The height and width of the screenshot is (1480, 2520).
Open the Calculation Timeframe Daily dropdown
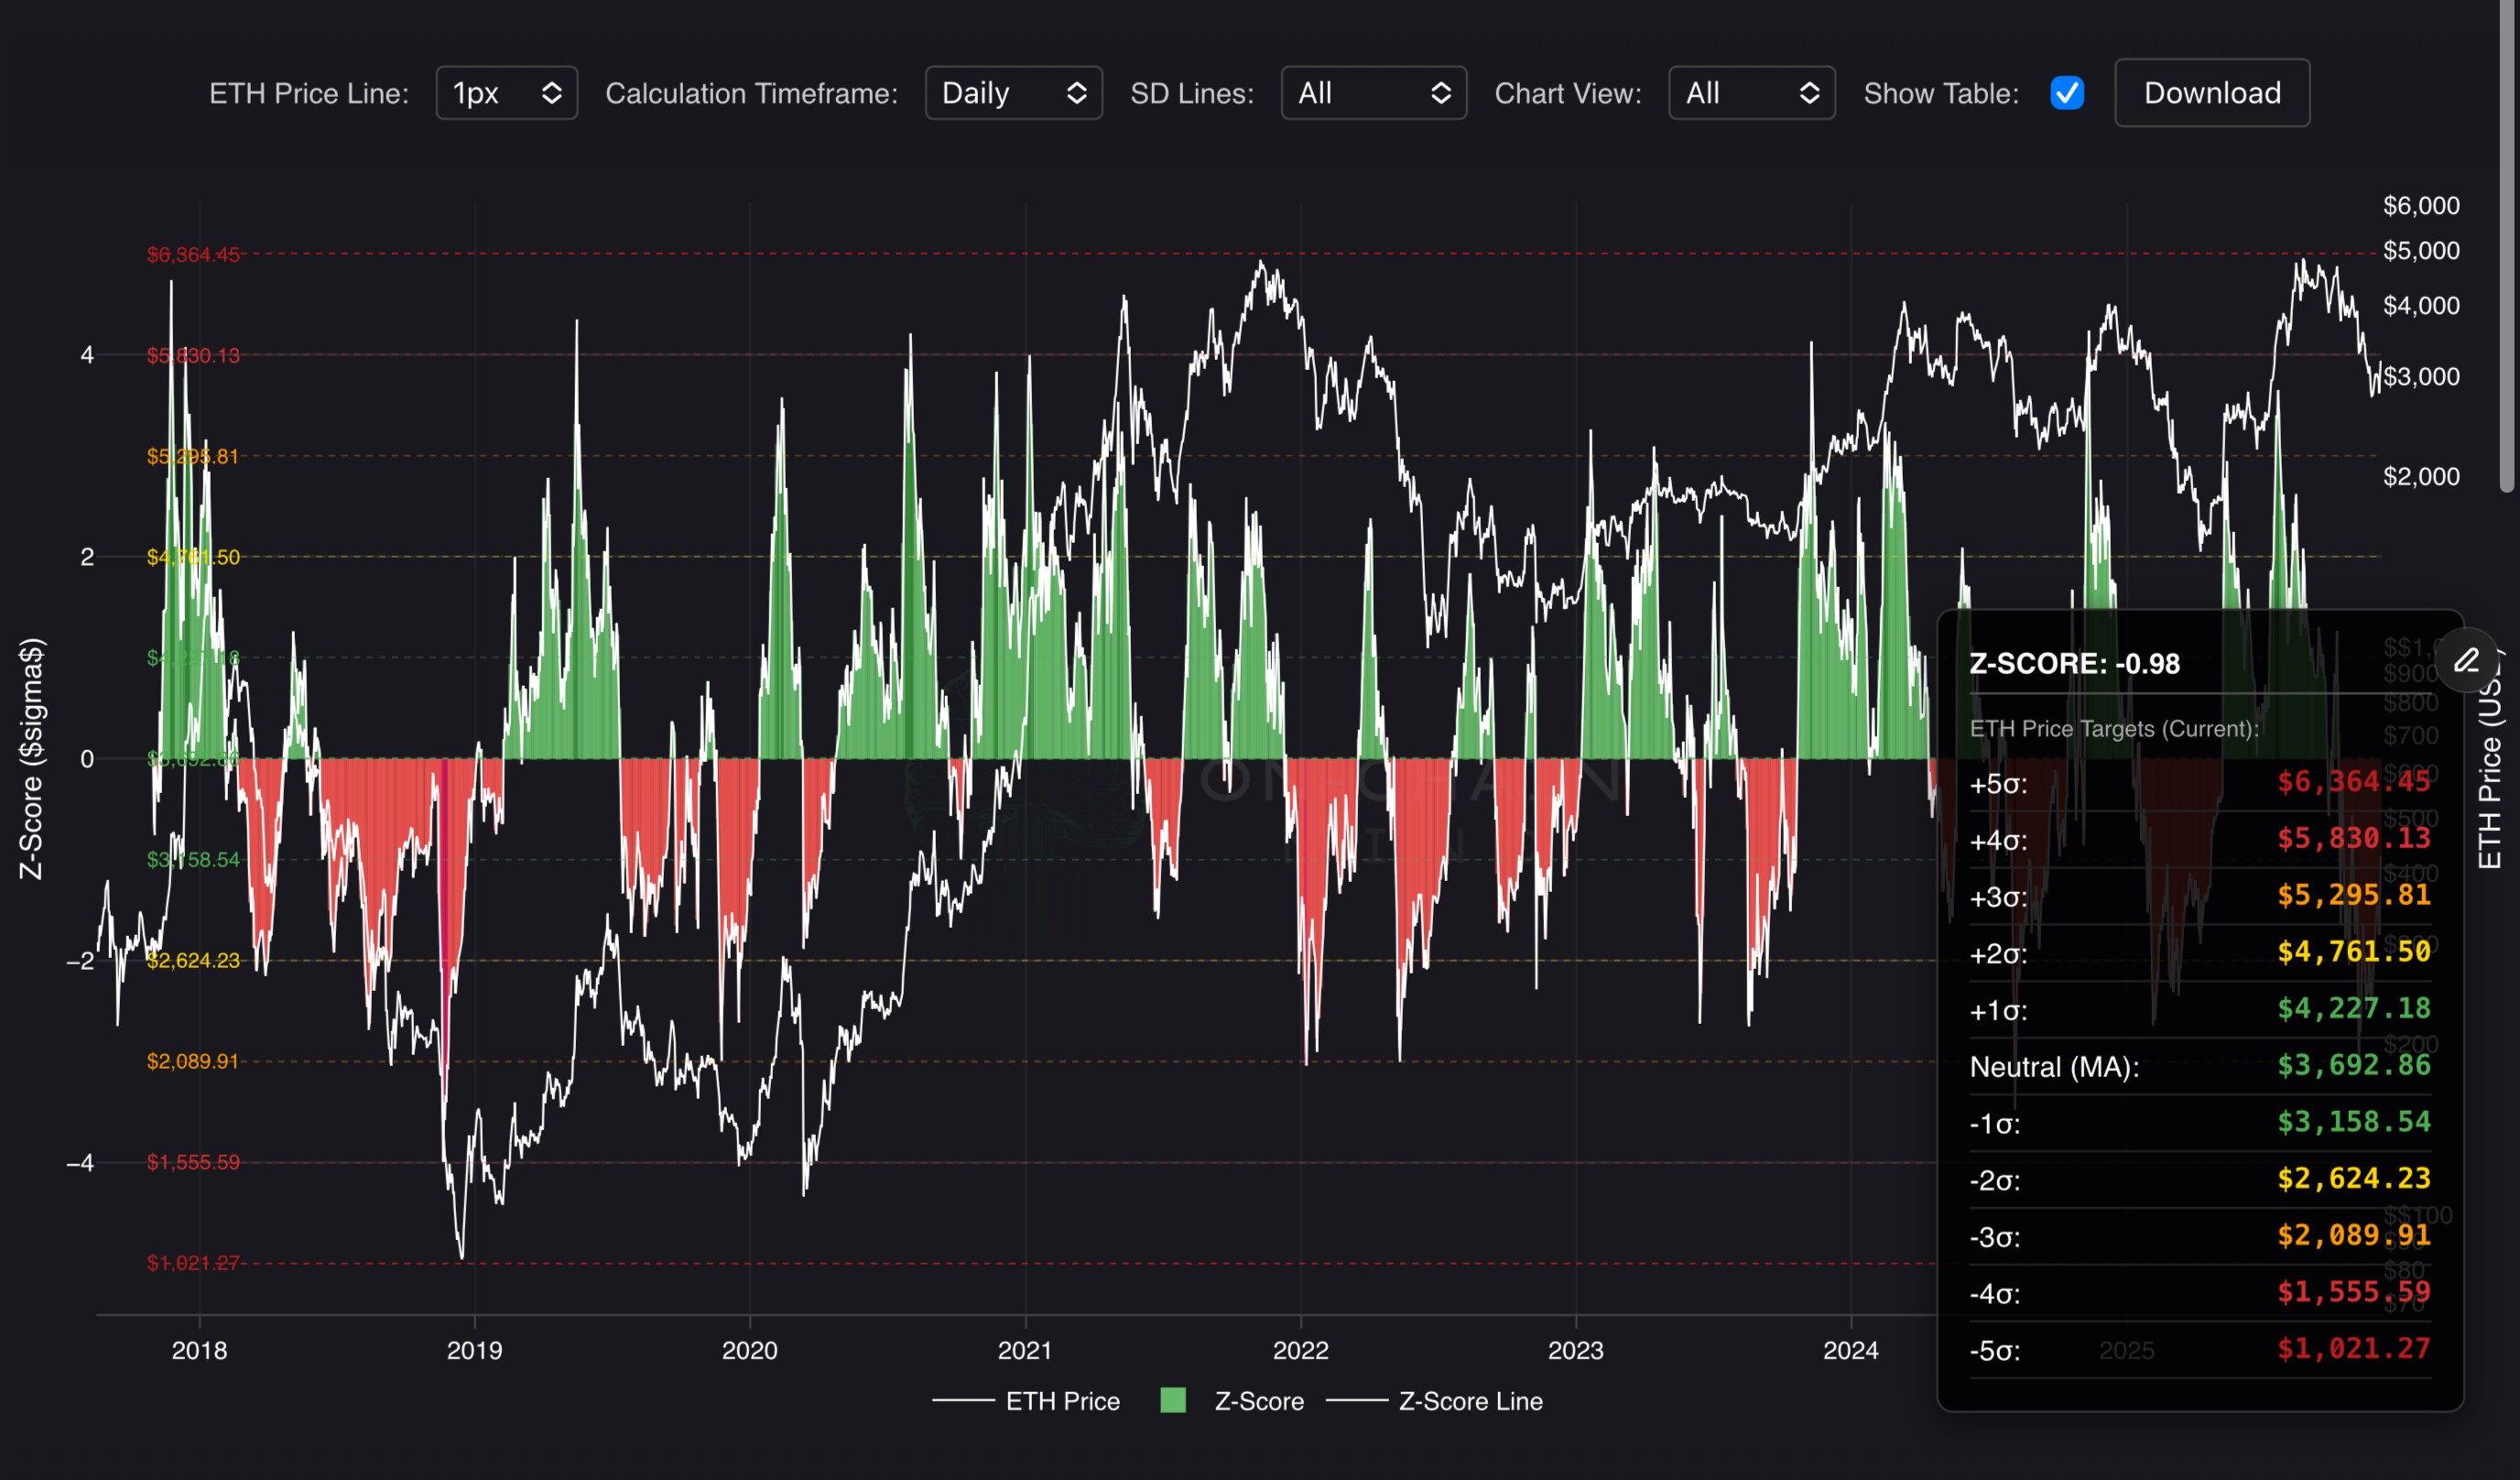pyautogui.click(x=1013, y=93)
